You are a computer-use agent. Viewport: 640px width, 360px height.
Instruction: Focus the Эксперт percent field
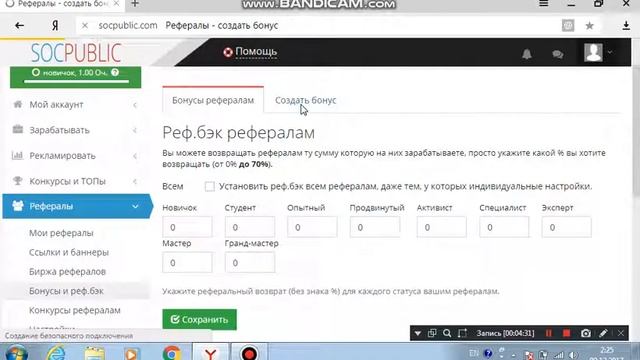566,227
